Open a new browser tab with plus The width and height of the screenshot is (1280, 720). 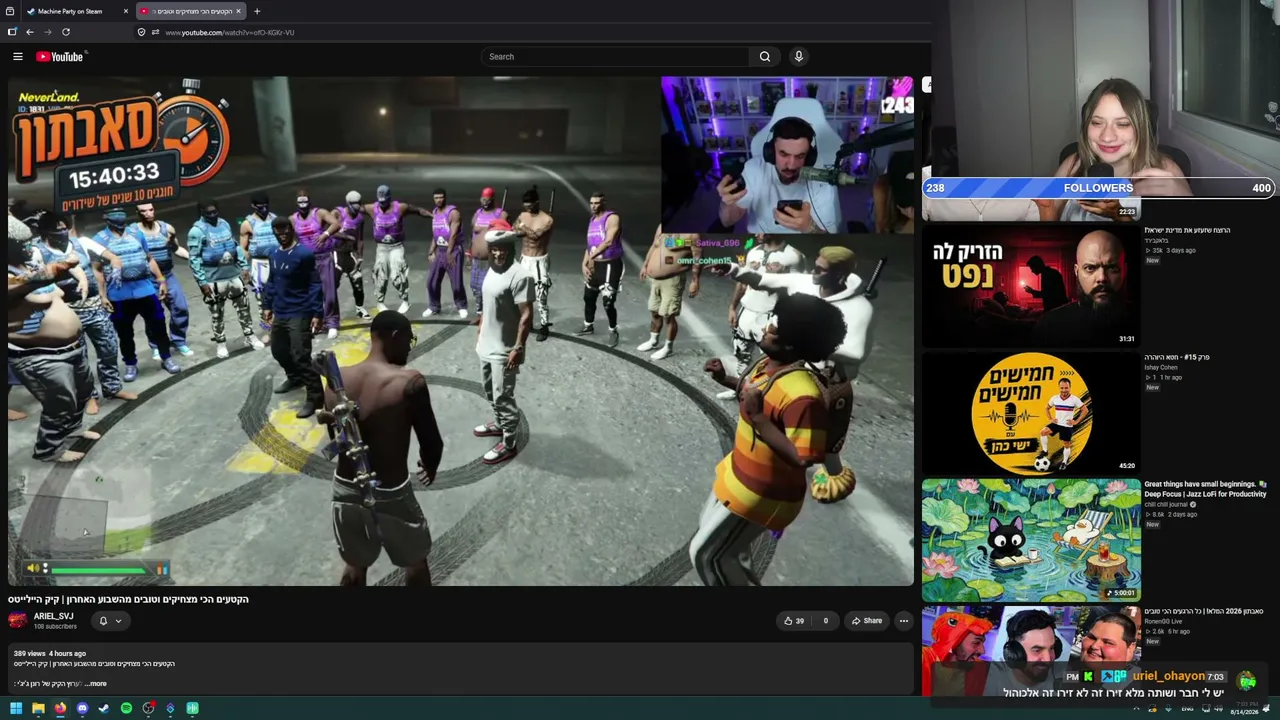point(257,12)
